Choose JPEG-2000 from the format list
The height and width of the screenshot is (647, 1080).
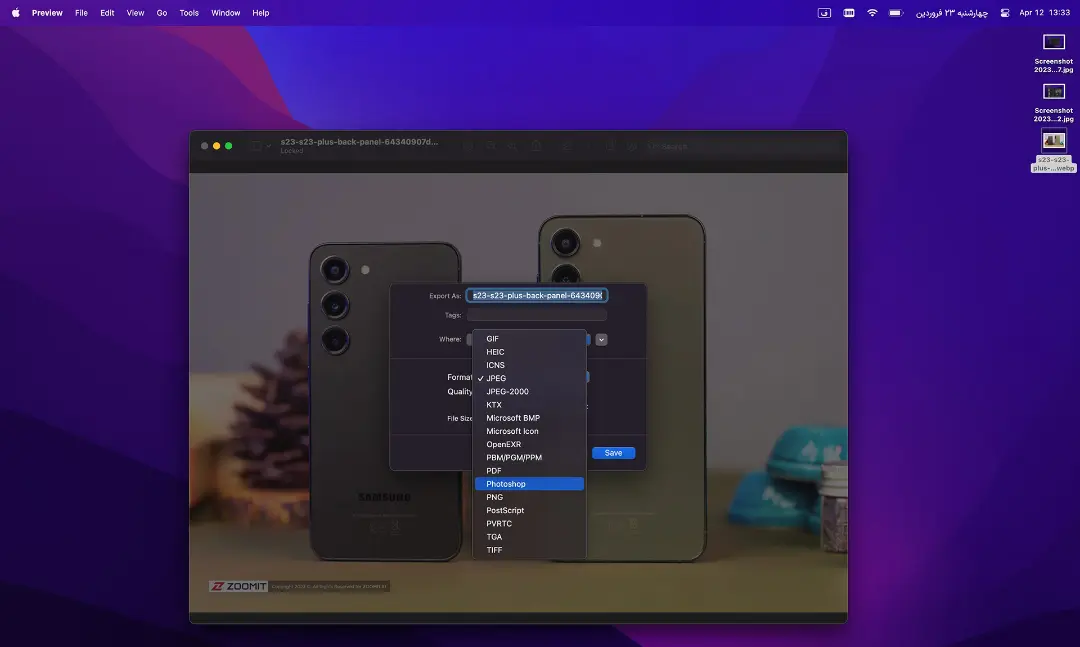pyautogui.click(x=529, y=391)
